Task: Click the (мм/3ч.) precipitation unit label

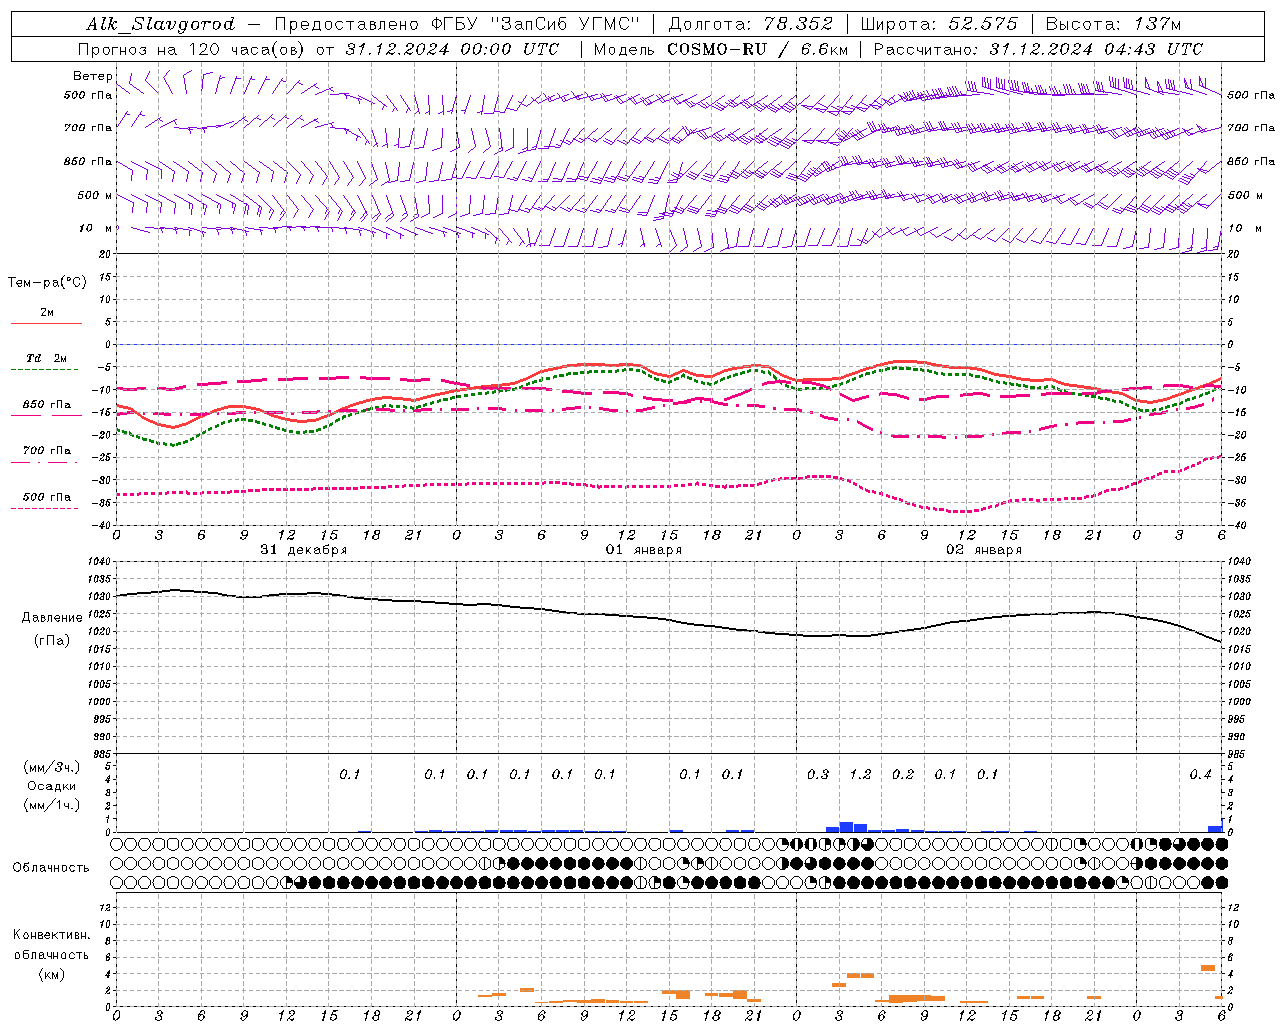Action: [x=52, y=768]
